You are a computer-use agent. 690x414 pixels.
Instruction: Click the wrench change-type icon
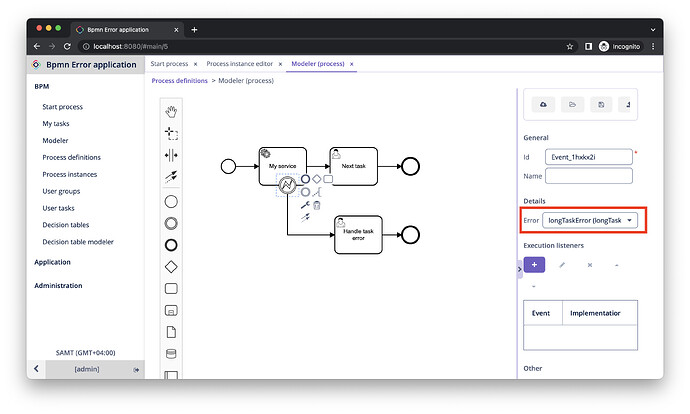click(x=305, y=205)
